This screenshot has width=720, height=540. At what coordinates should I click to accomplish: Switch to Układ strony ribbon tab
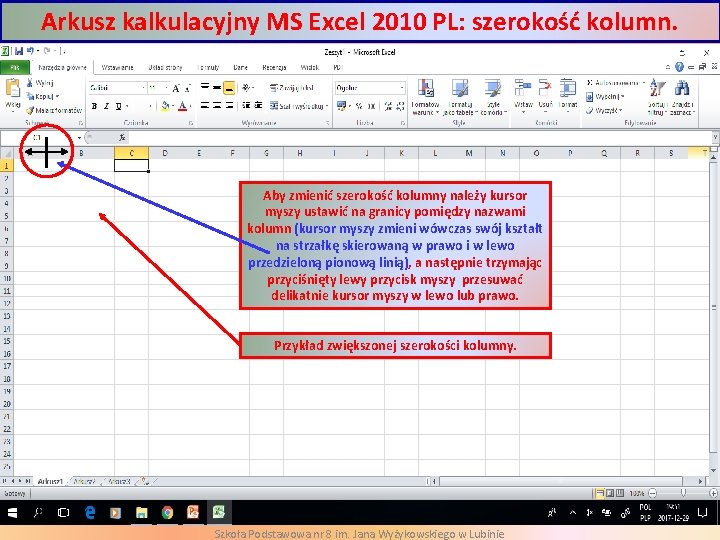(165, 68)
